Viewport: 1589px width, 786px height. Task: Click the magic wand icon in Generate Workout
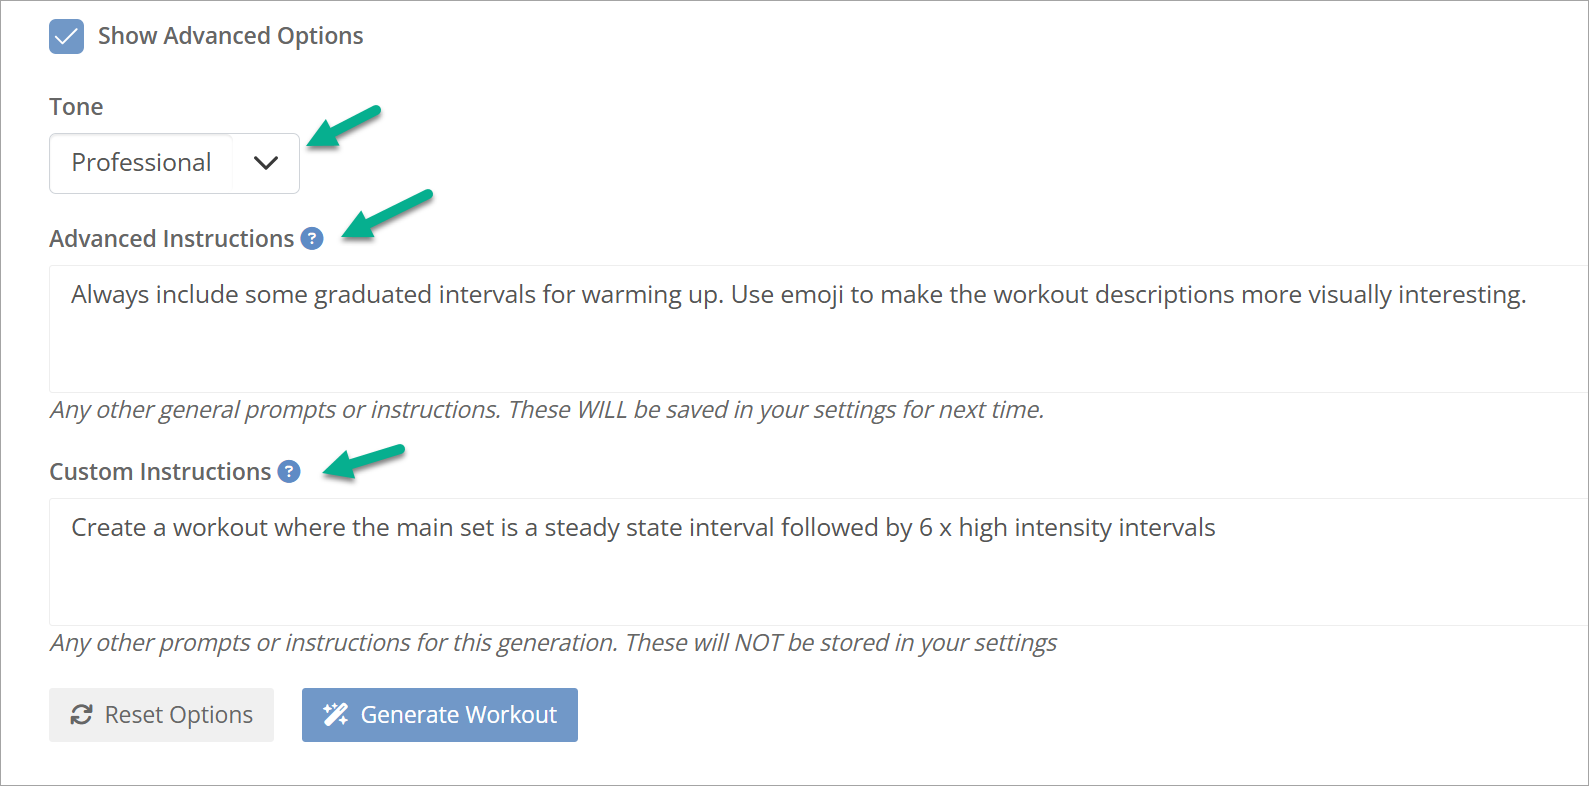tap(336, 714)
